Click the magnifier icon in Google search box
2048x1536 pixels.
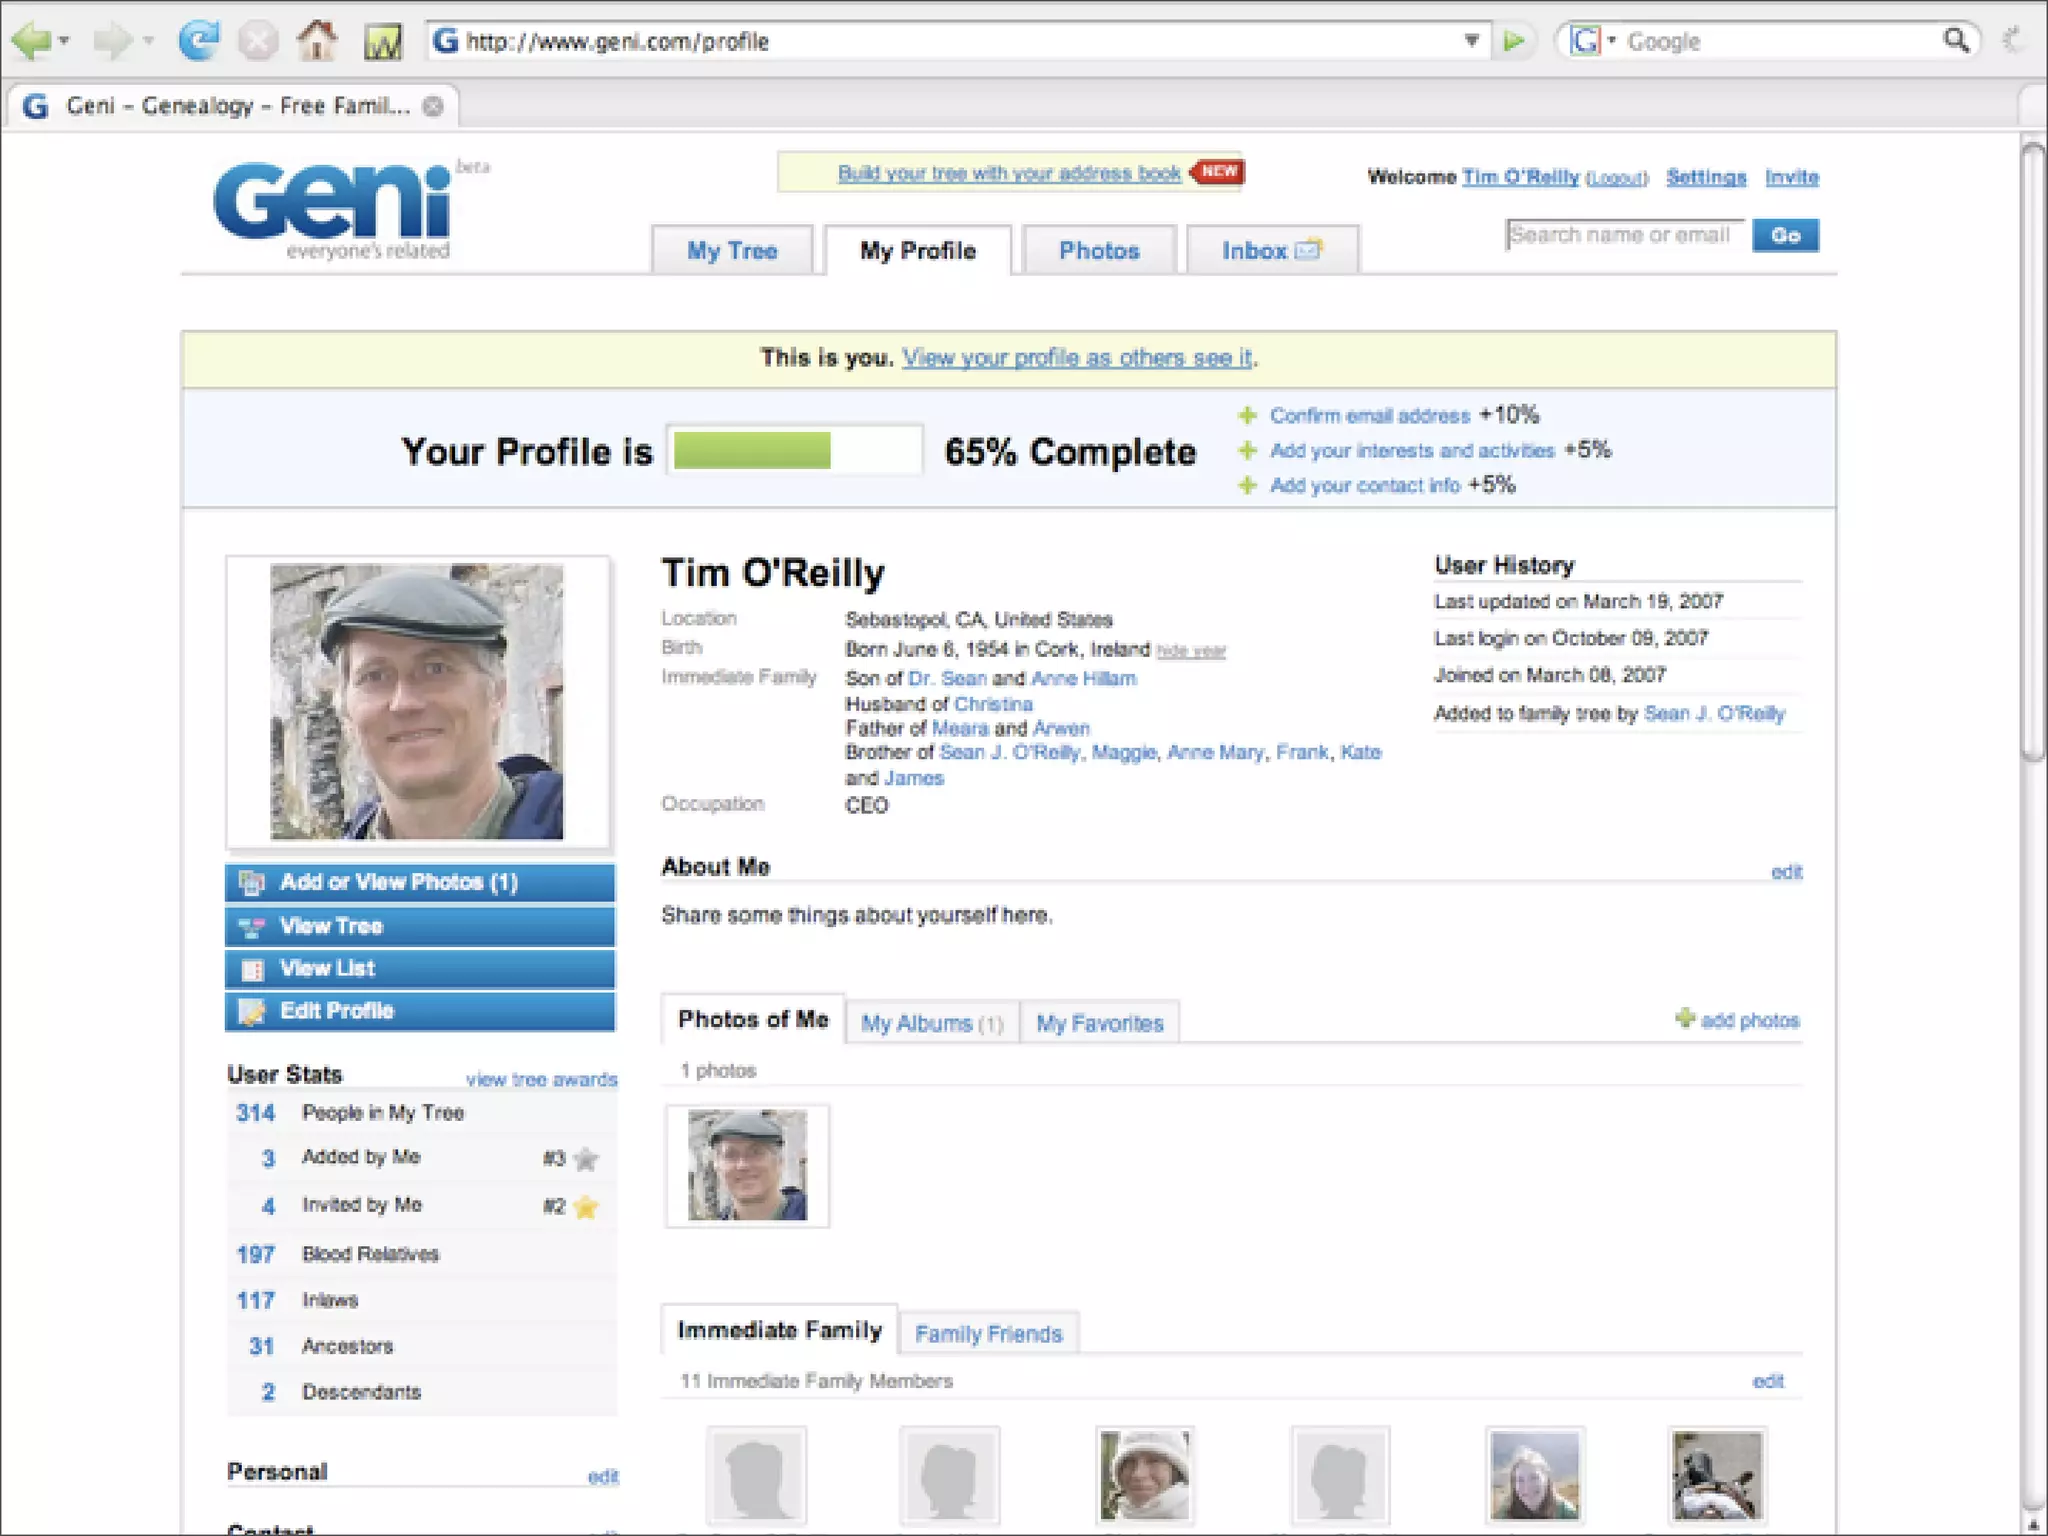pyautogui.click(x=1955, y=41)
